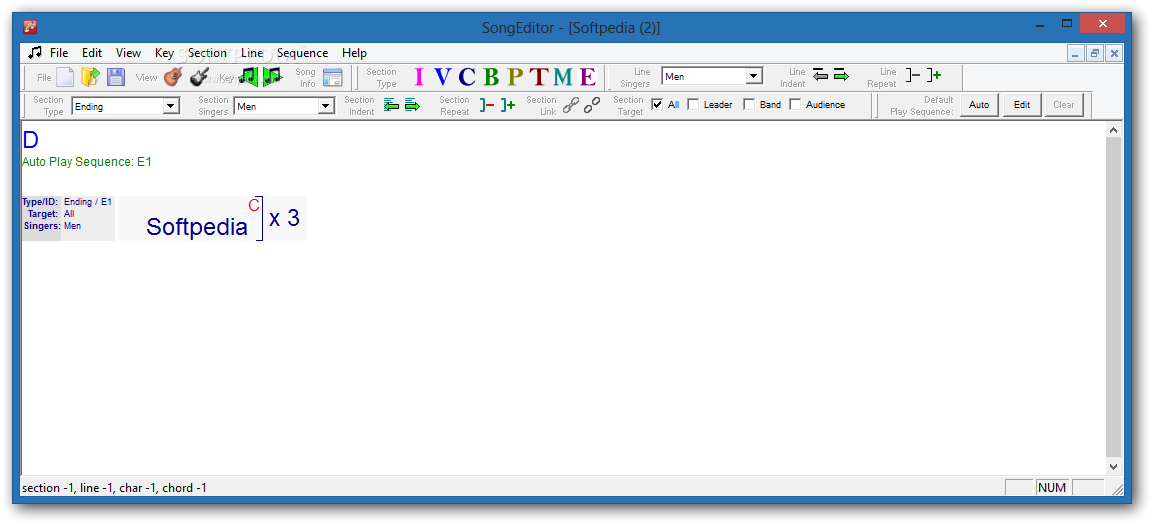
Task: Click the vertical scrollbar down arrow
Action: tap(1113, 466)
